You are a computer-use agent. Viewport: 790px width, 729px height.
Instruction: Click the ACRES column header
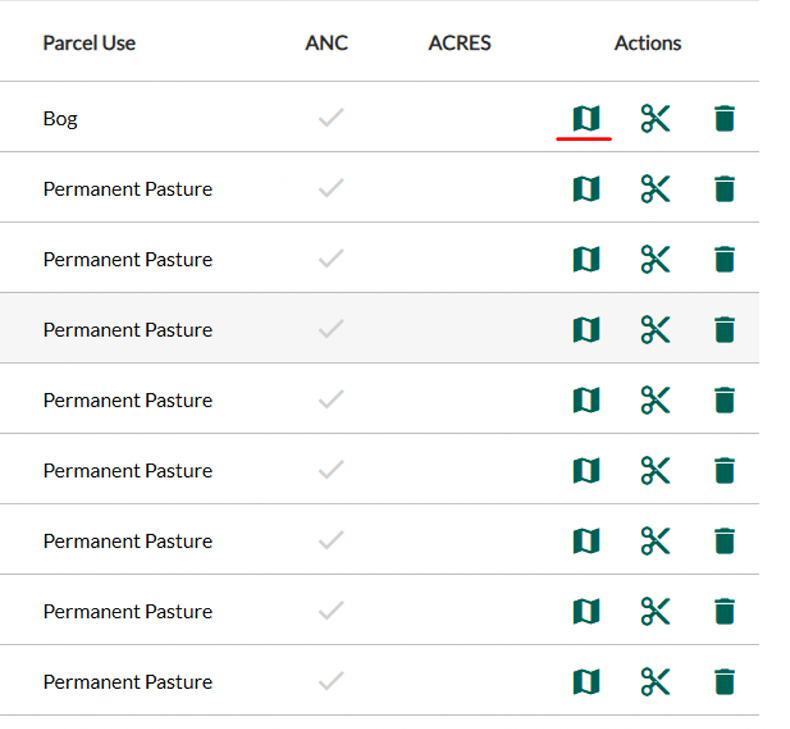459,43
